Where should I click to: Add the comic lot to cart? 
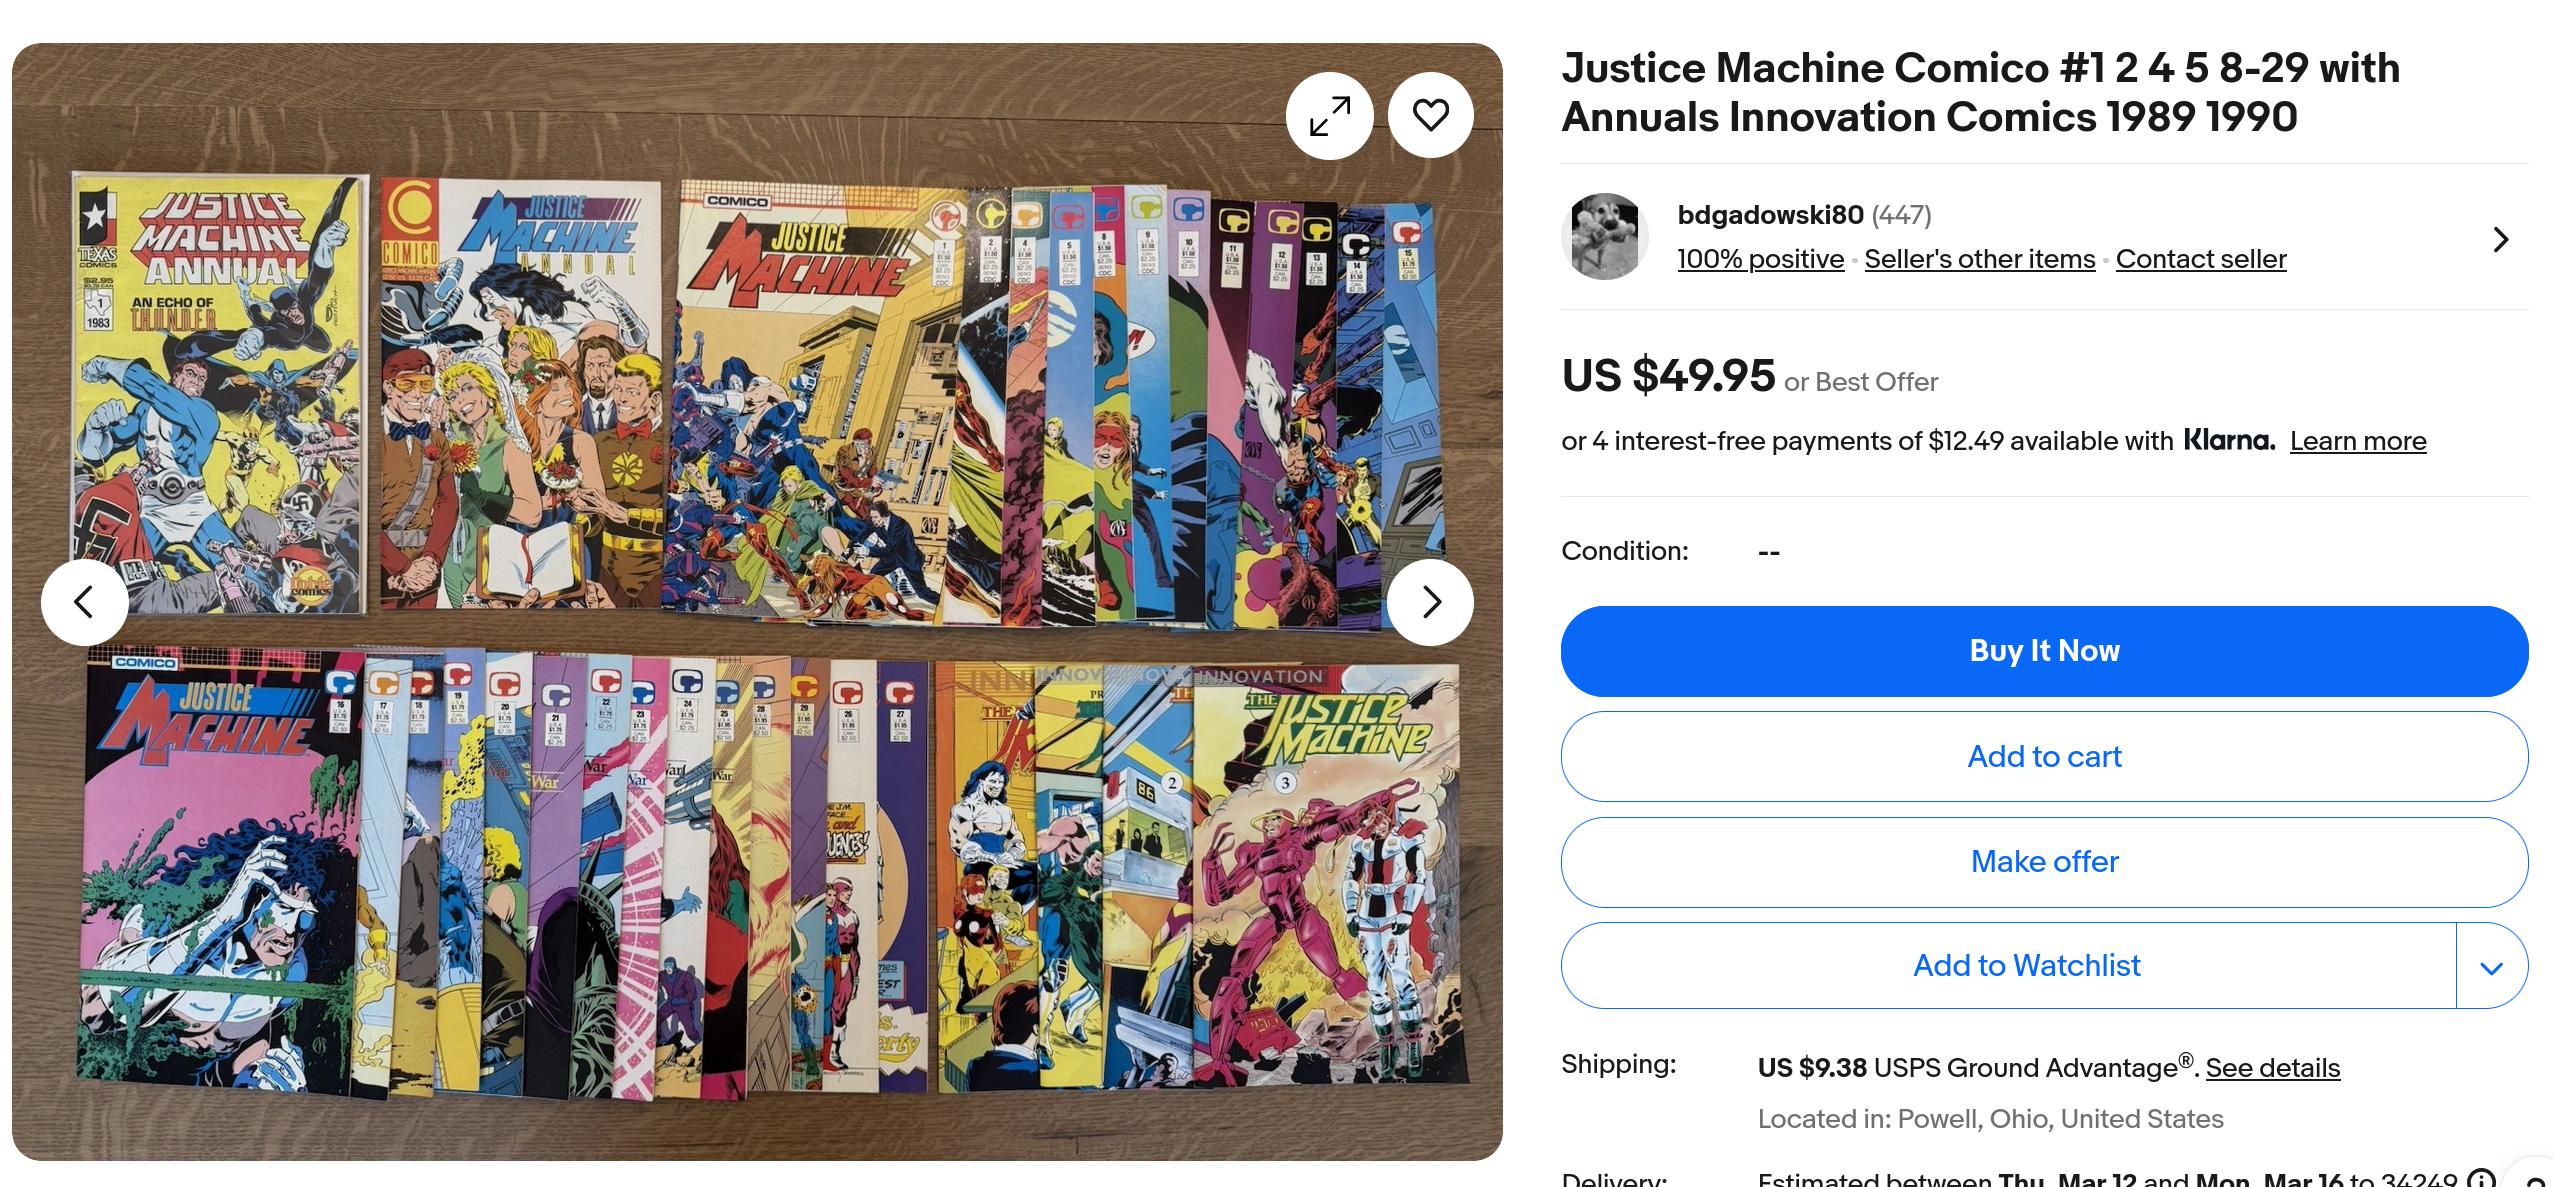click(x=2044, y=756)
